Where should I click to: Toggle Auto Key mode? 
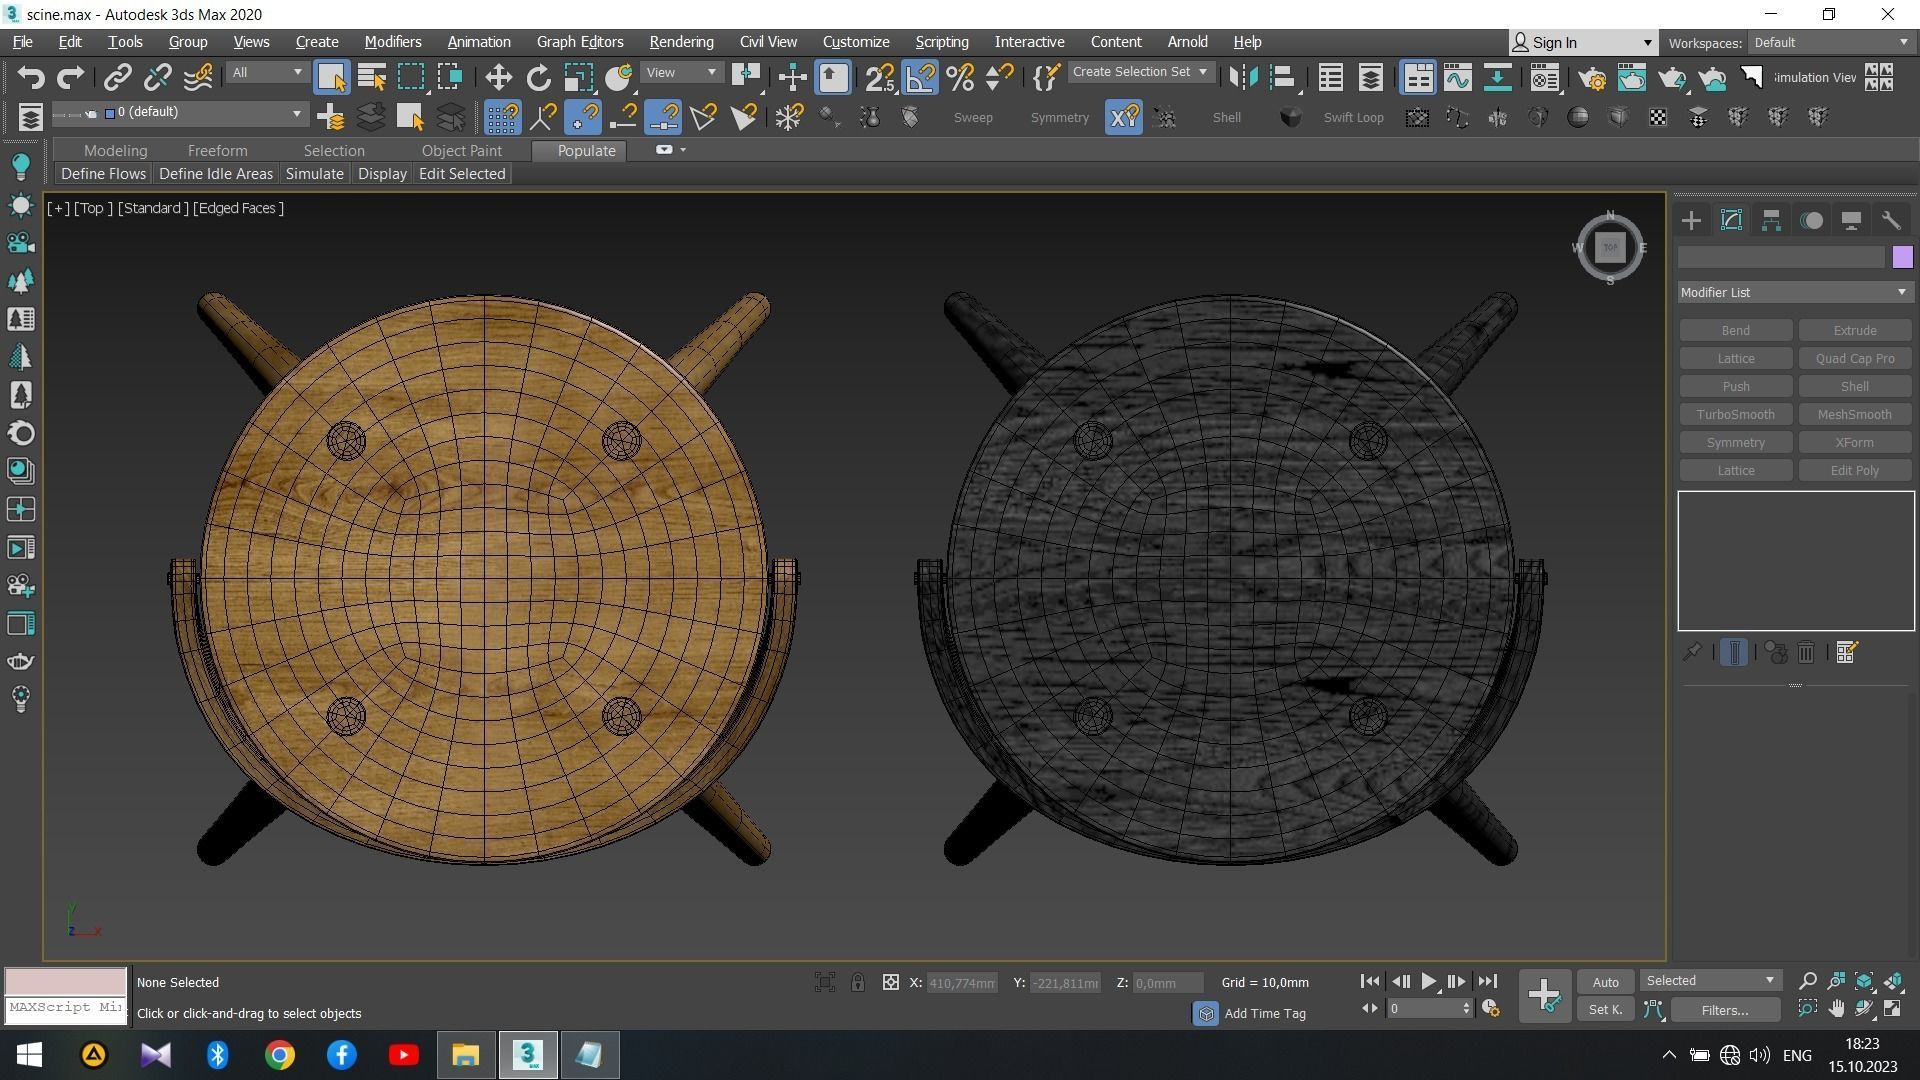pos(1605,982)
